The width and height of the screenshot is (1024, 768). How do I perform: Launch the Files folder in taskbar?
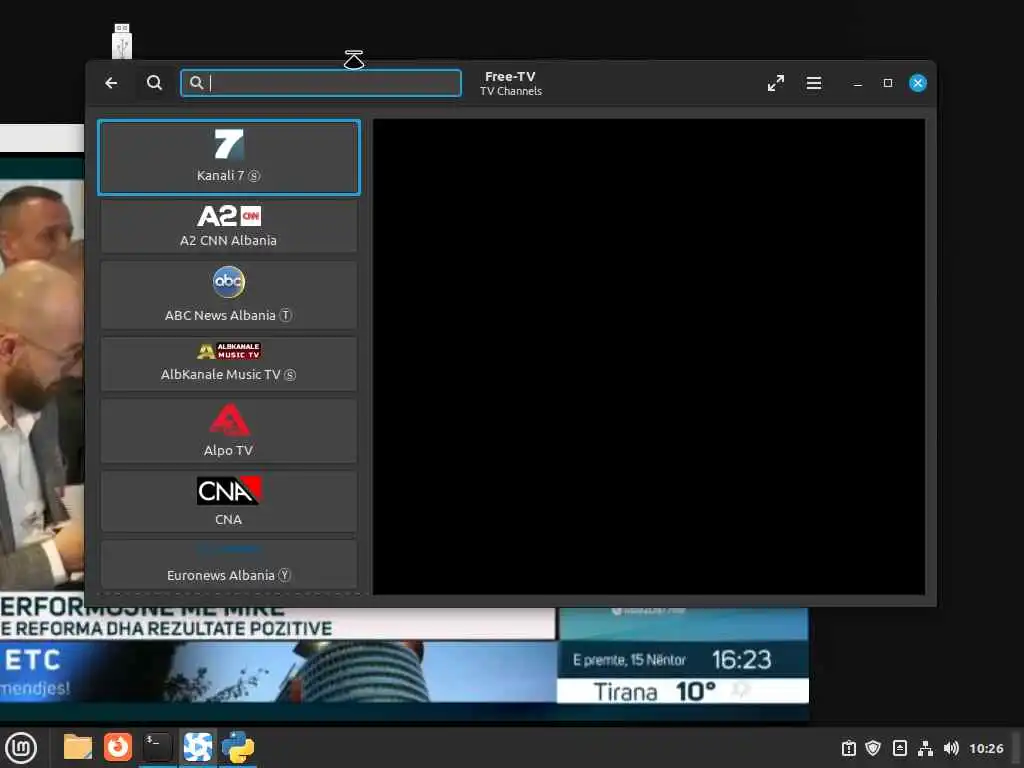pyautogui.click(x=78, y=747)
